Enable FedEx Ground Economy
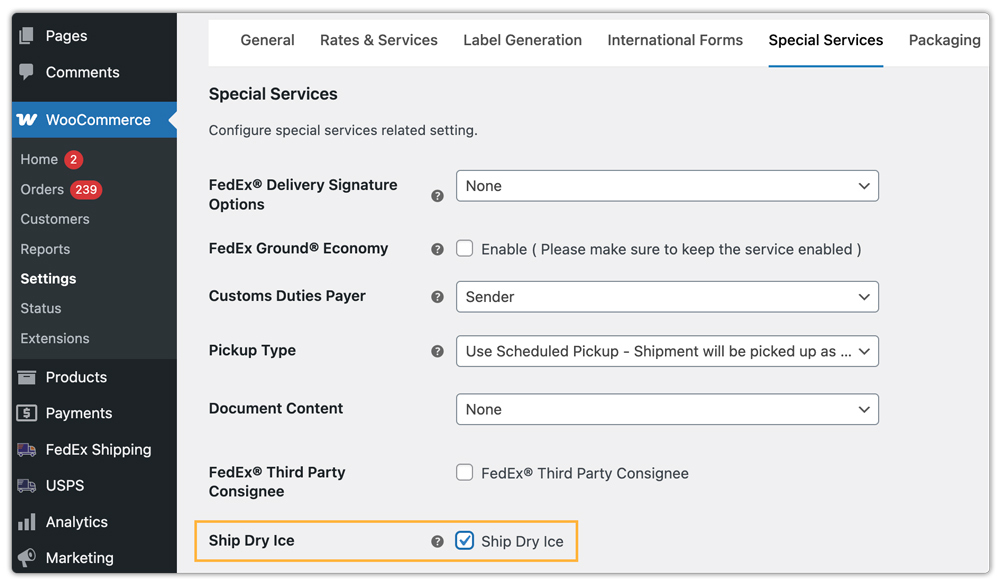This screenshot has height=586, width=1000. [464, 248]
